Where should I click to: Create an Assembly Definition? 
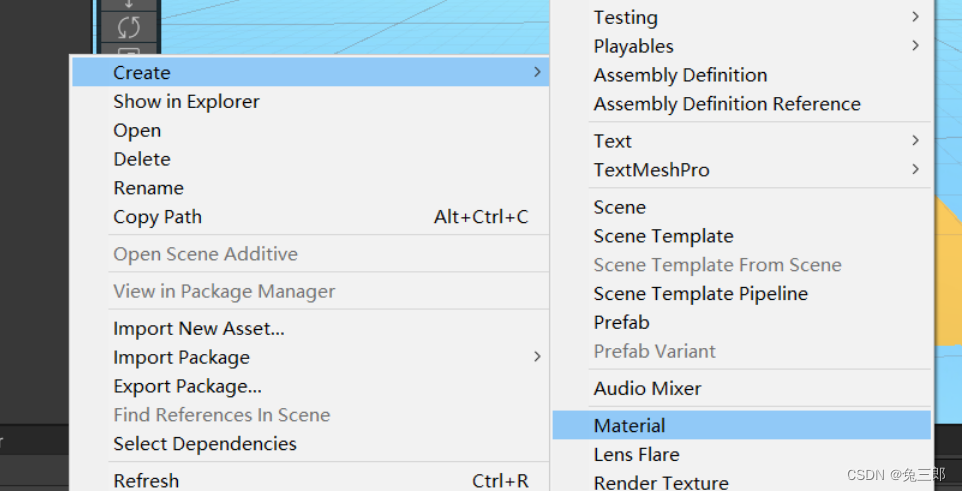coord(680,75)
